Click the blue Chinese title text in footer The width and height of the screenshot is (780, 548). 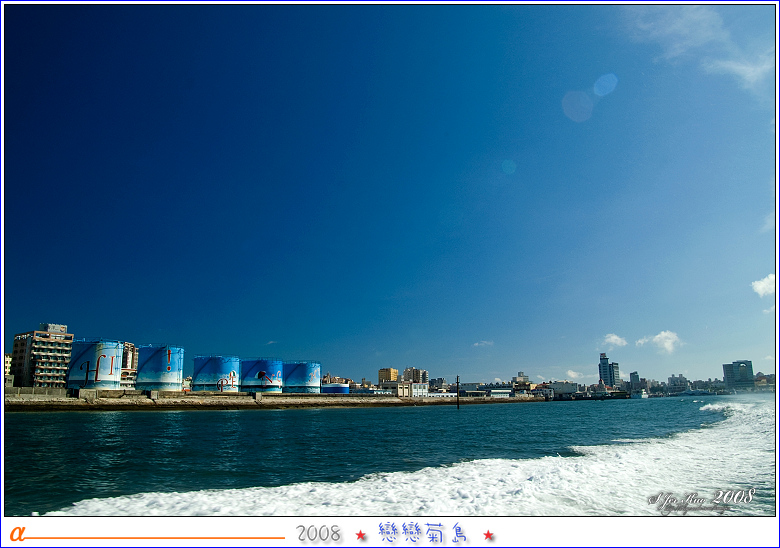[423, 533]
